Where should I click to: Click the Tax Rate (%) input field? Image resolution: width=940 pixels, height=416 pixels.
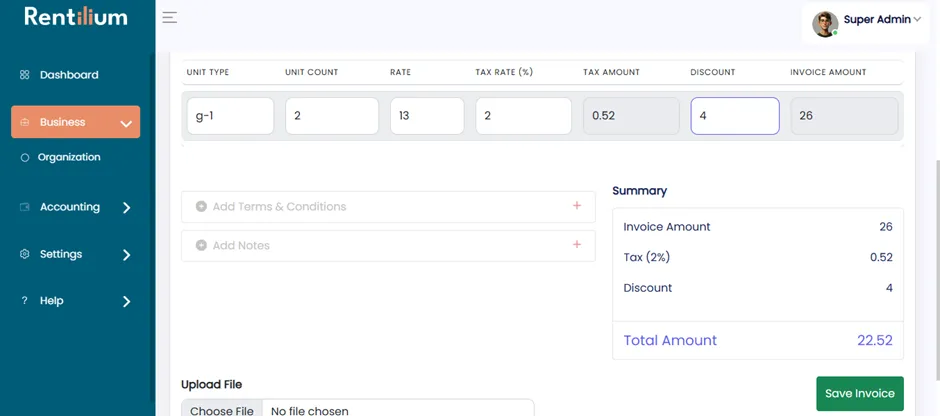(523, 116)
